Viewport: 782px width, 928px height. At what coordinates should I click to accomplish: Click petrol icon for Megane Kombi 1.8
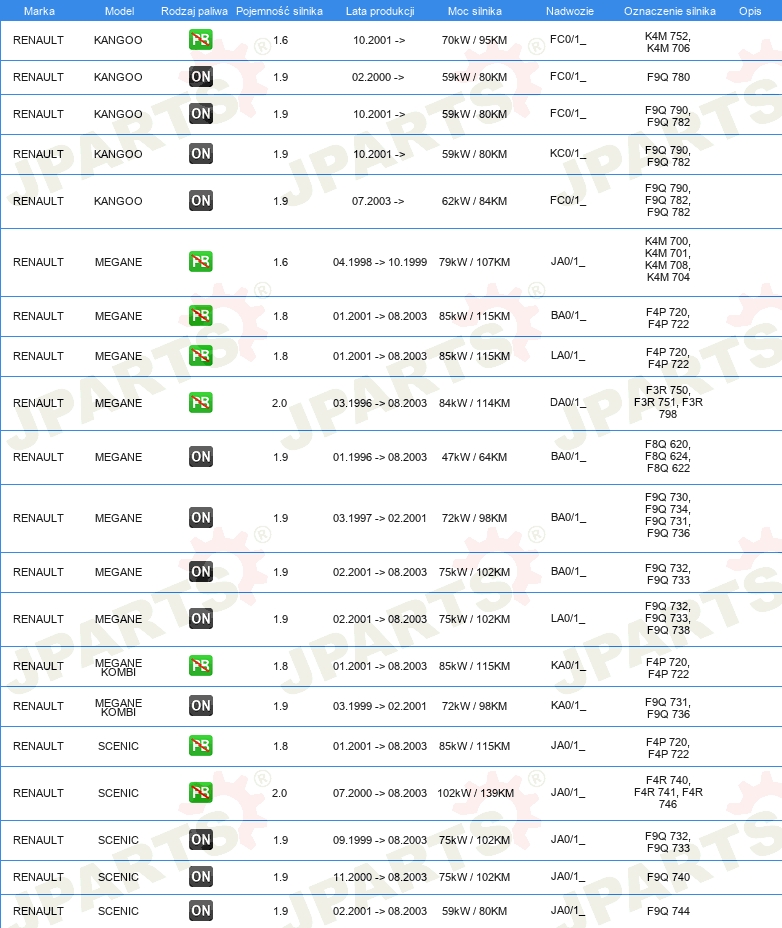pos(201,665)
